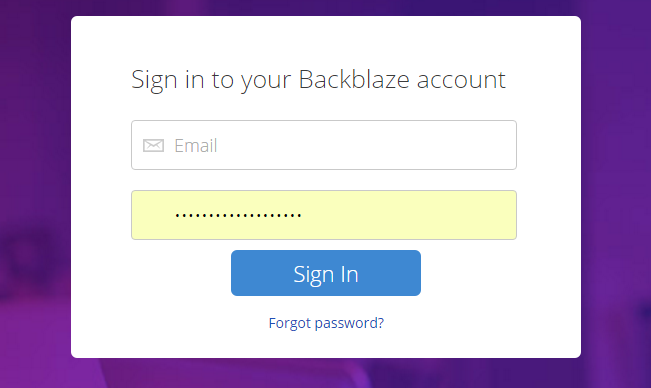Image resolution: width=651 pixels, height=388 pixels.
Task: Click the blue Sign In button
Action: [326, 273]
